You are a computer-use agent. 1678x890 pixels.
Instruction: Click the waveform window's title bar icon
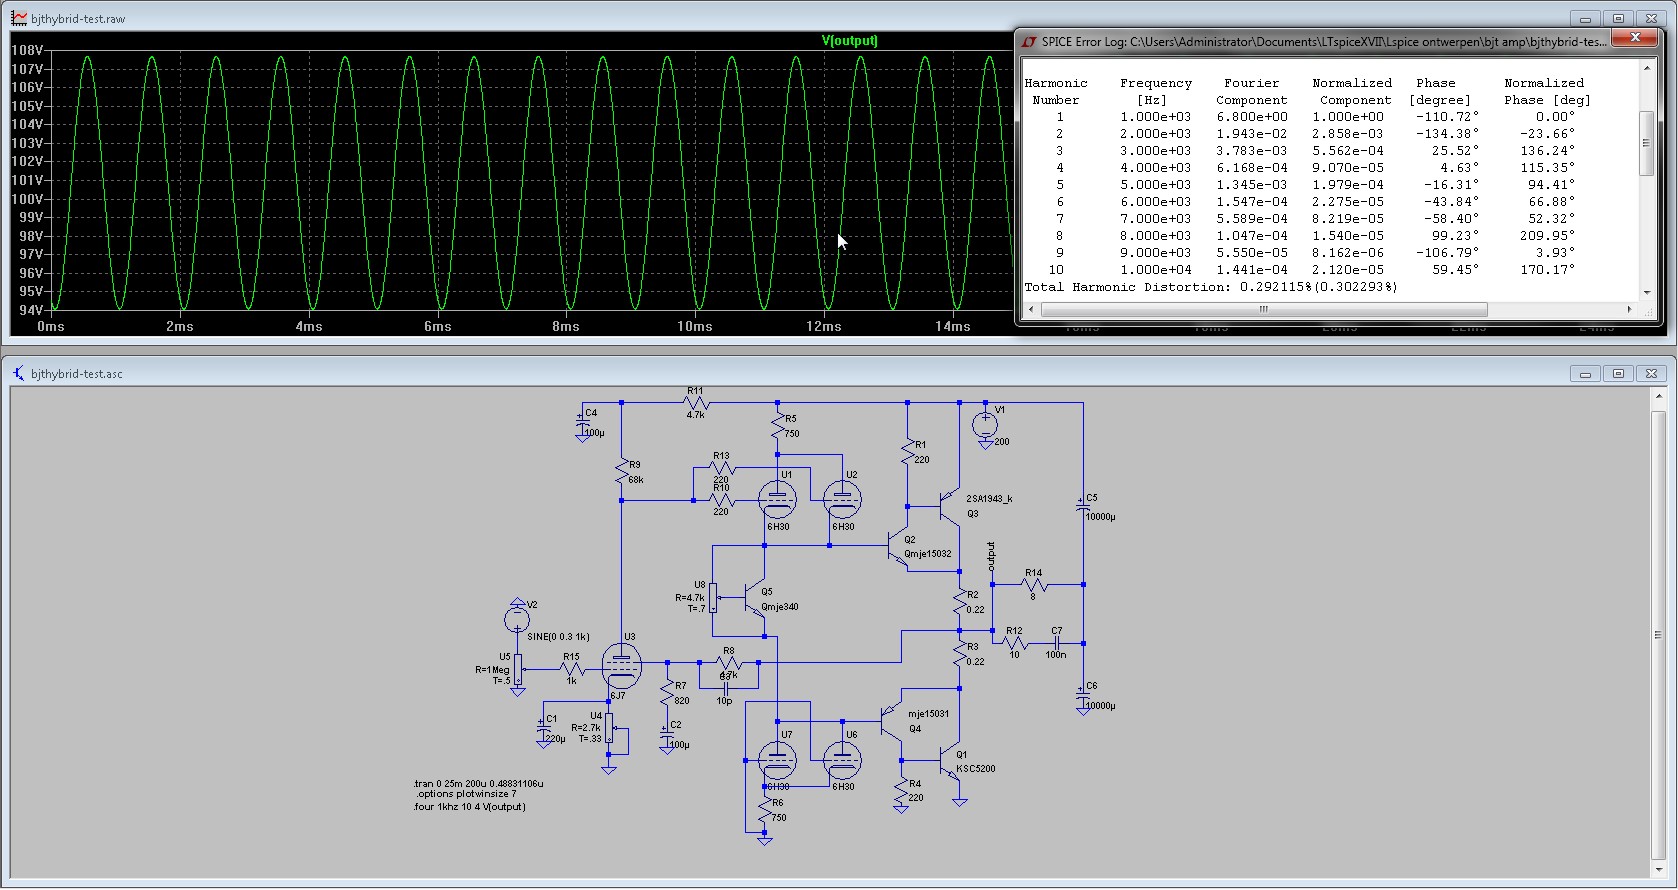click(x=19, y=18)
